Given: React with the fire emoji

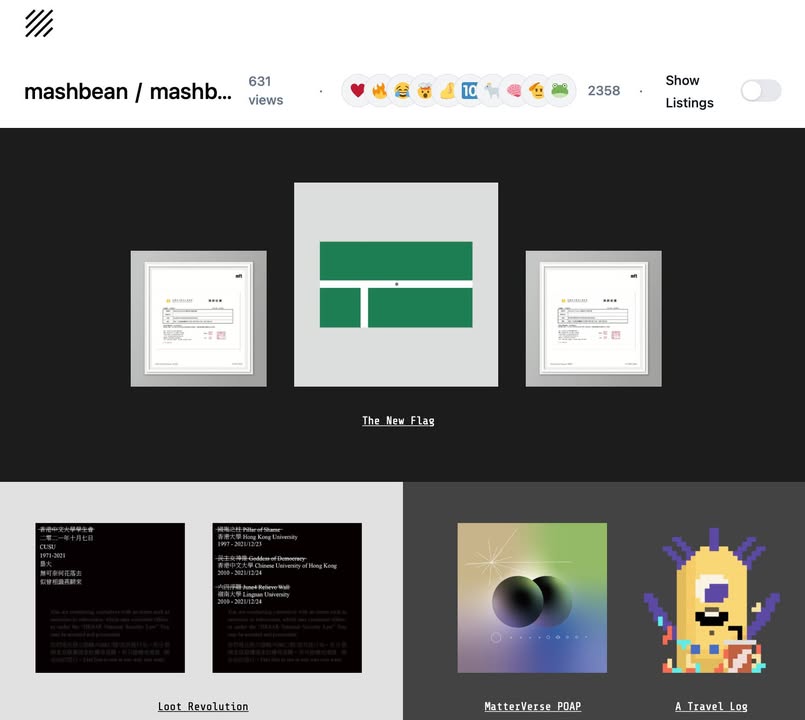Looking at the screenshot, I should coord(380,91).
